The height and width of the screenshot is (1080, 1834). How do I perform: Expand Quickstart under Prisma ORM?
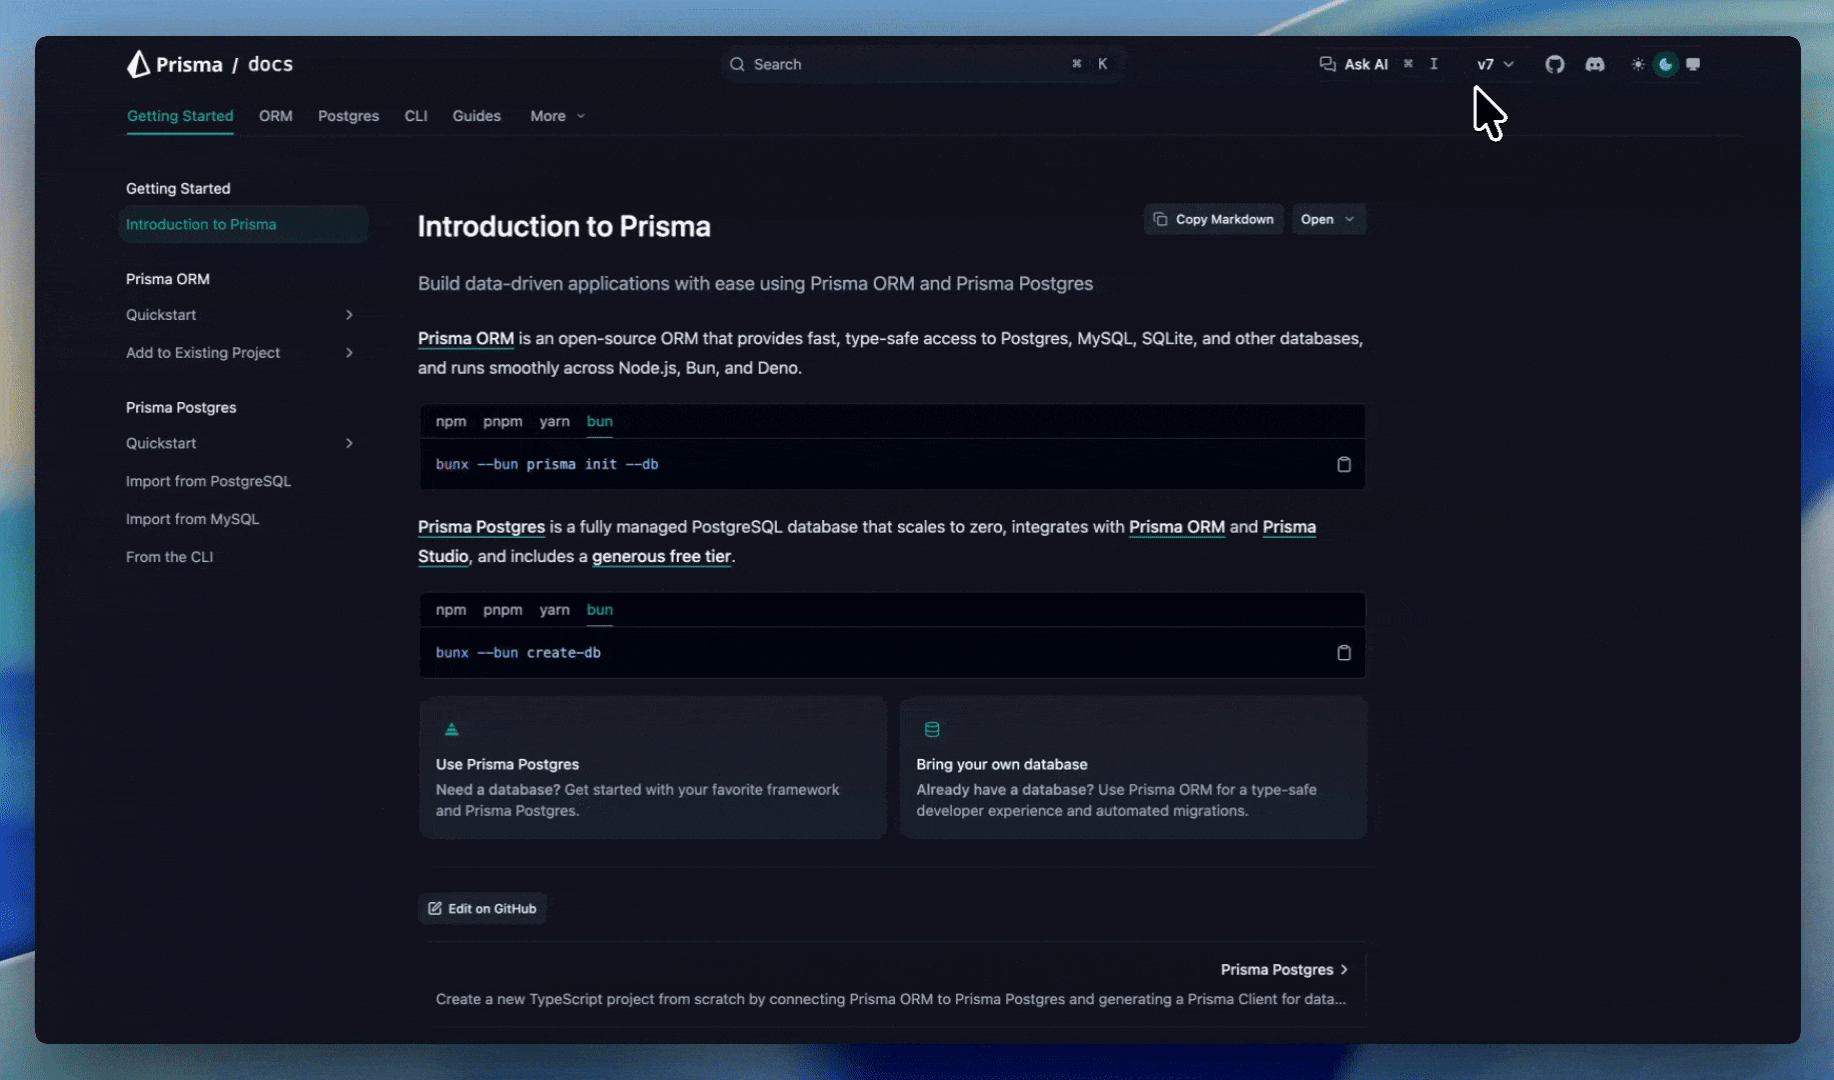(349, 314)
